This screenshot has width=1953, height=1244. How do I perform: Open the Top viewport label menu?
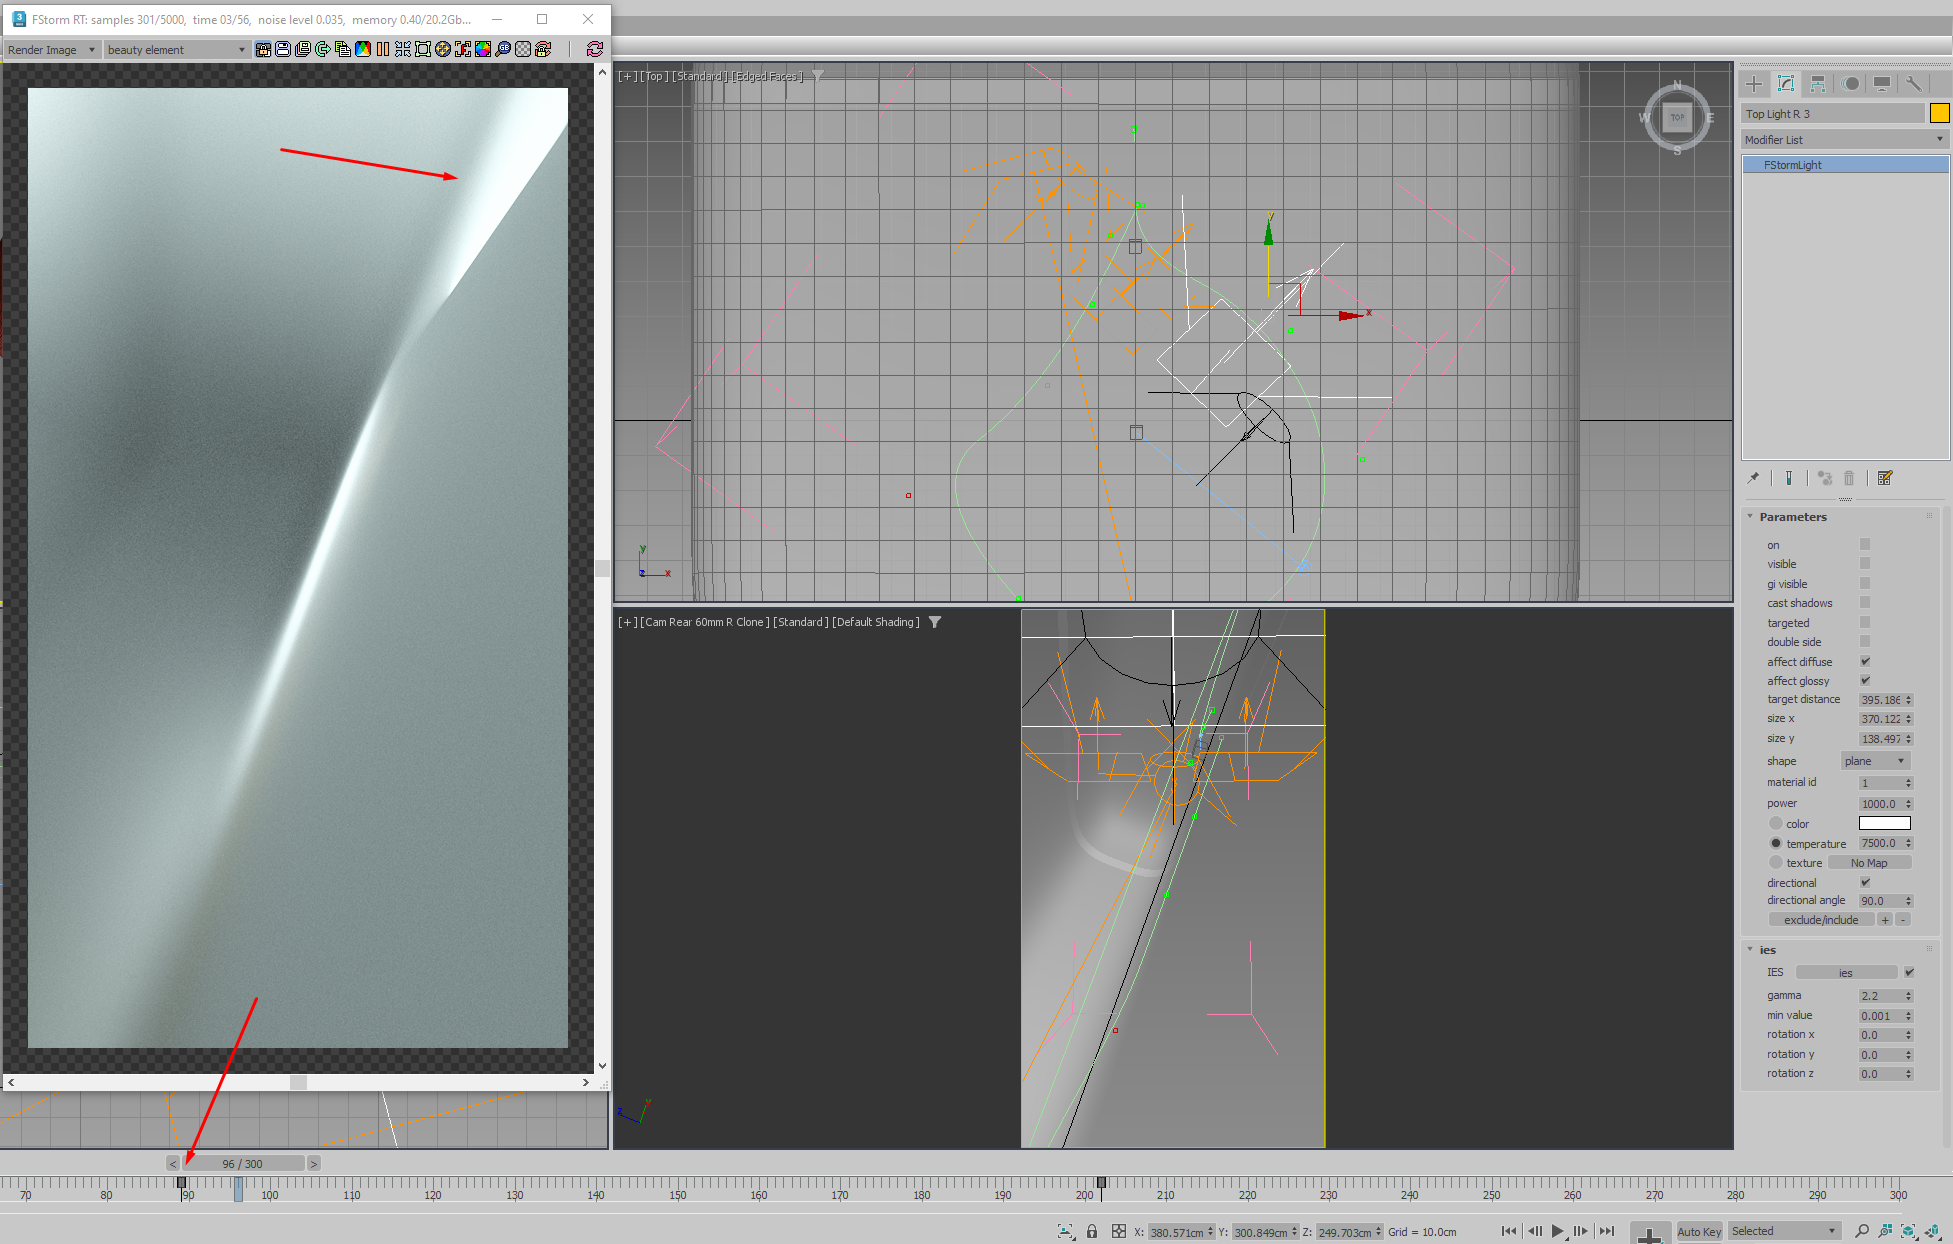click(654, 76)
